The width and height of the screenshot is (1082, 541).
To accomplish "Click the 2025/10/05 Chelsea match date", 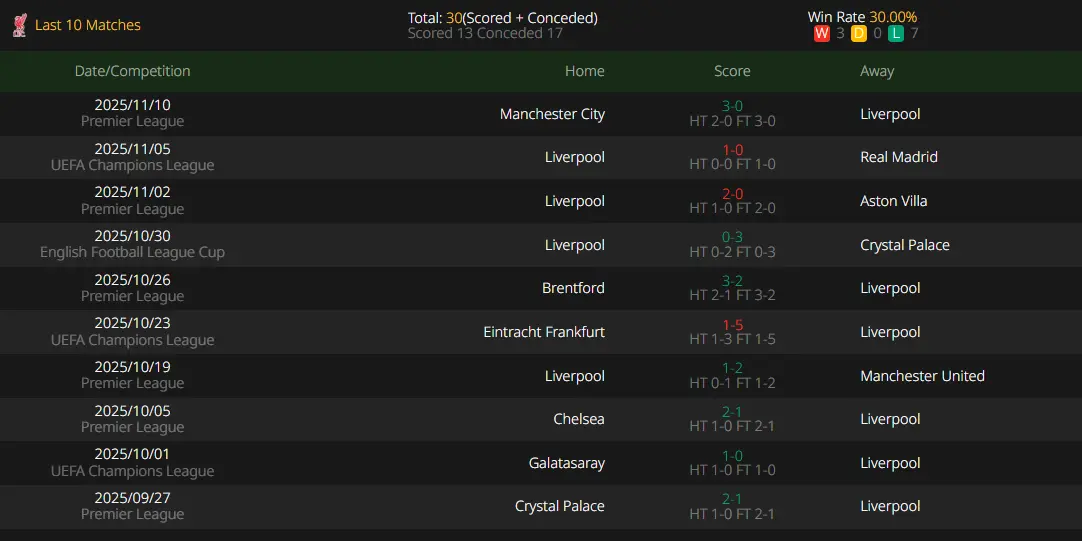I will pyautogui.click(x=132, y=411).
